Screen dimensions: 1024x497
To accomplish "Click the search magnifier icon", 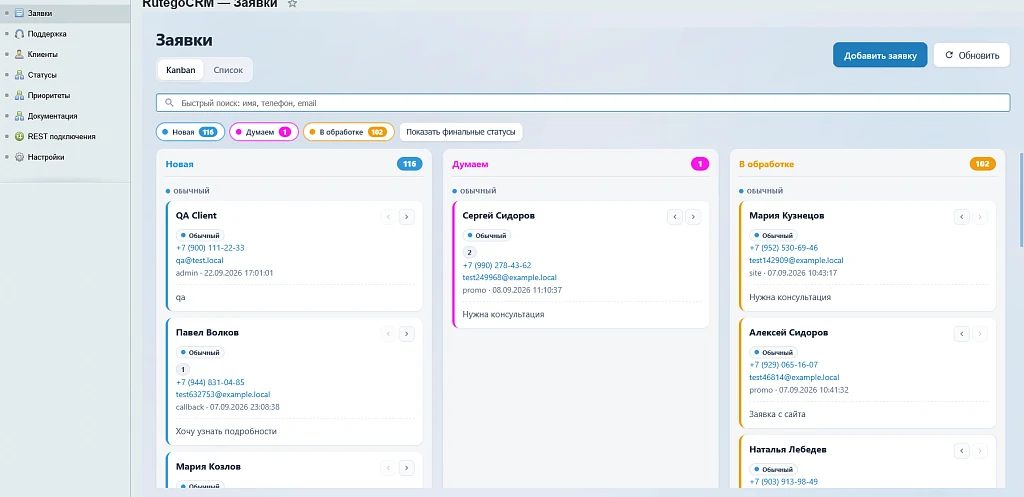I will coord(170,103).
